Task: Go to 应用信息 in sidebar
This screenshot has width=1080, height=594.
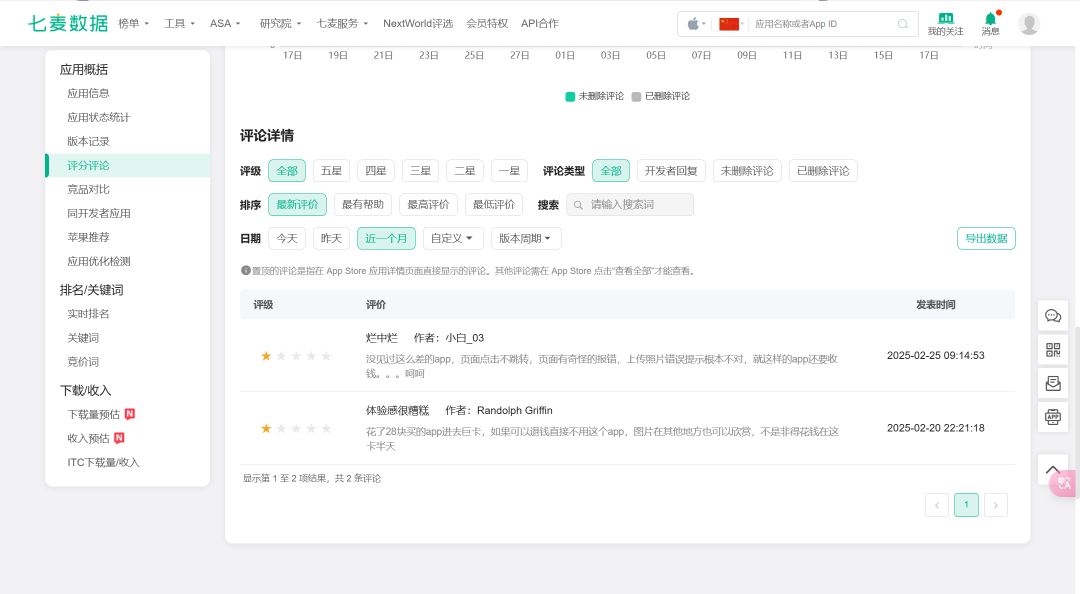Action: pyautogui.click(x=88, y=93)
